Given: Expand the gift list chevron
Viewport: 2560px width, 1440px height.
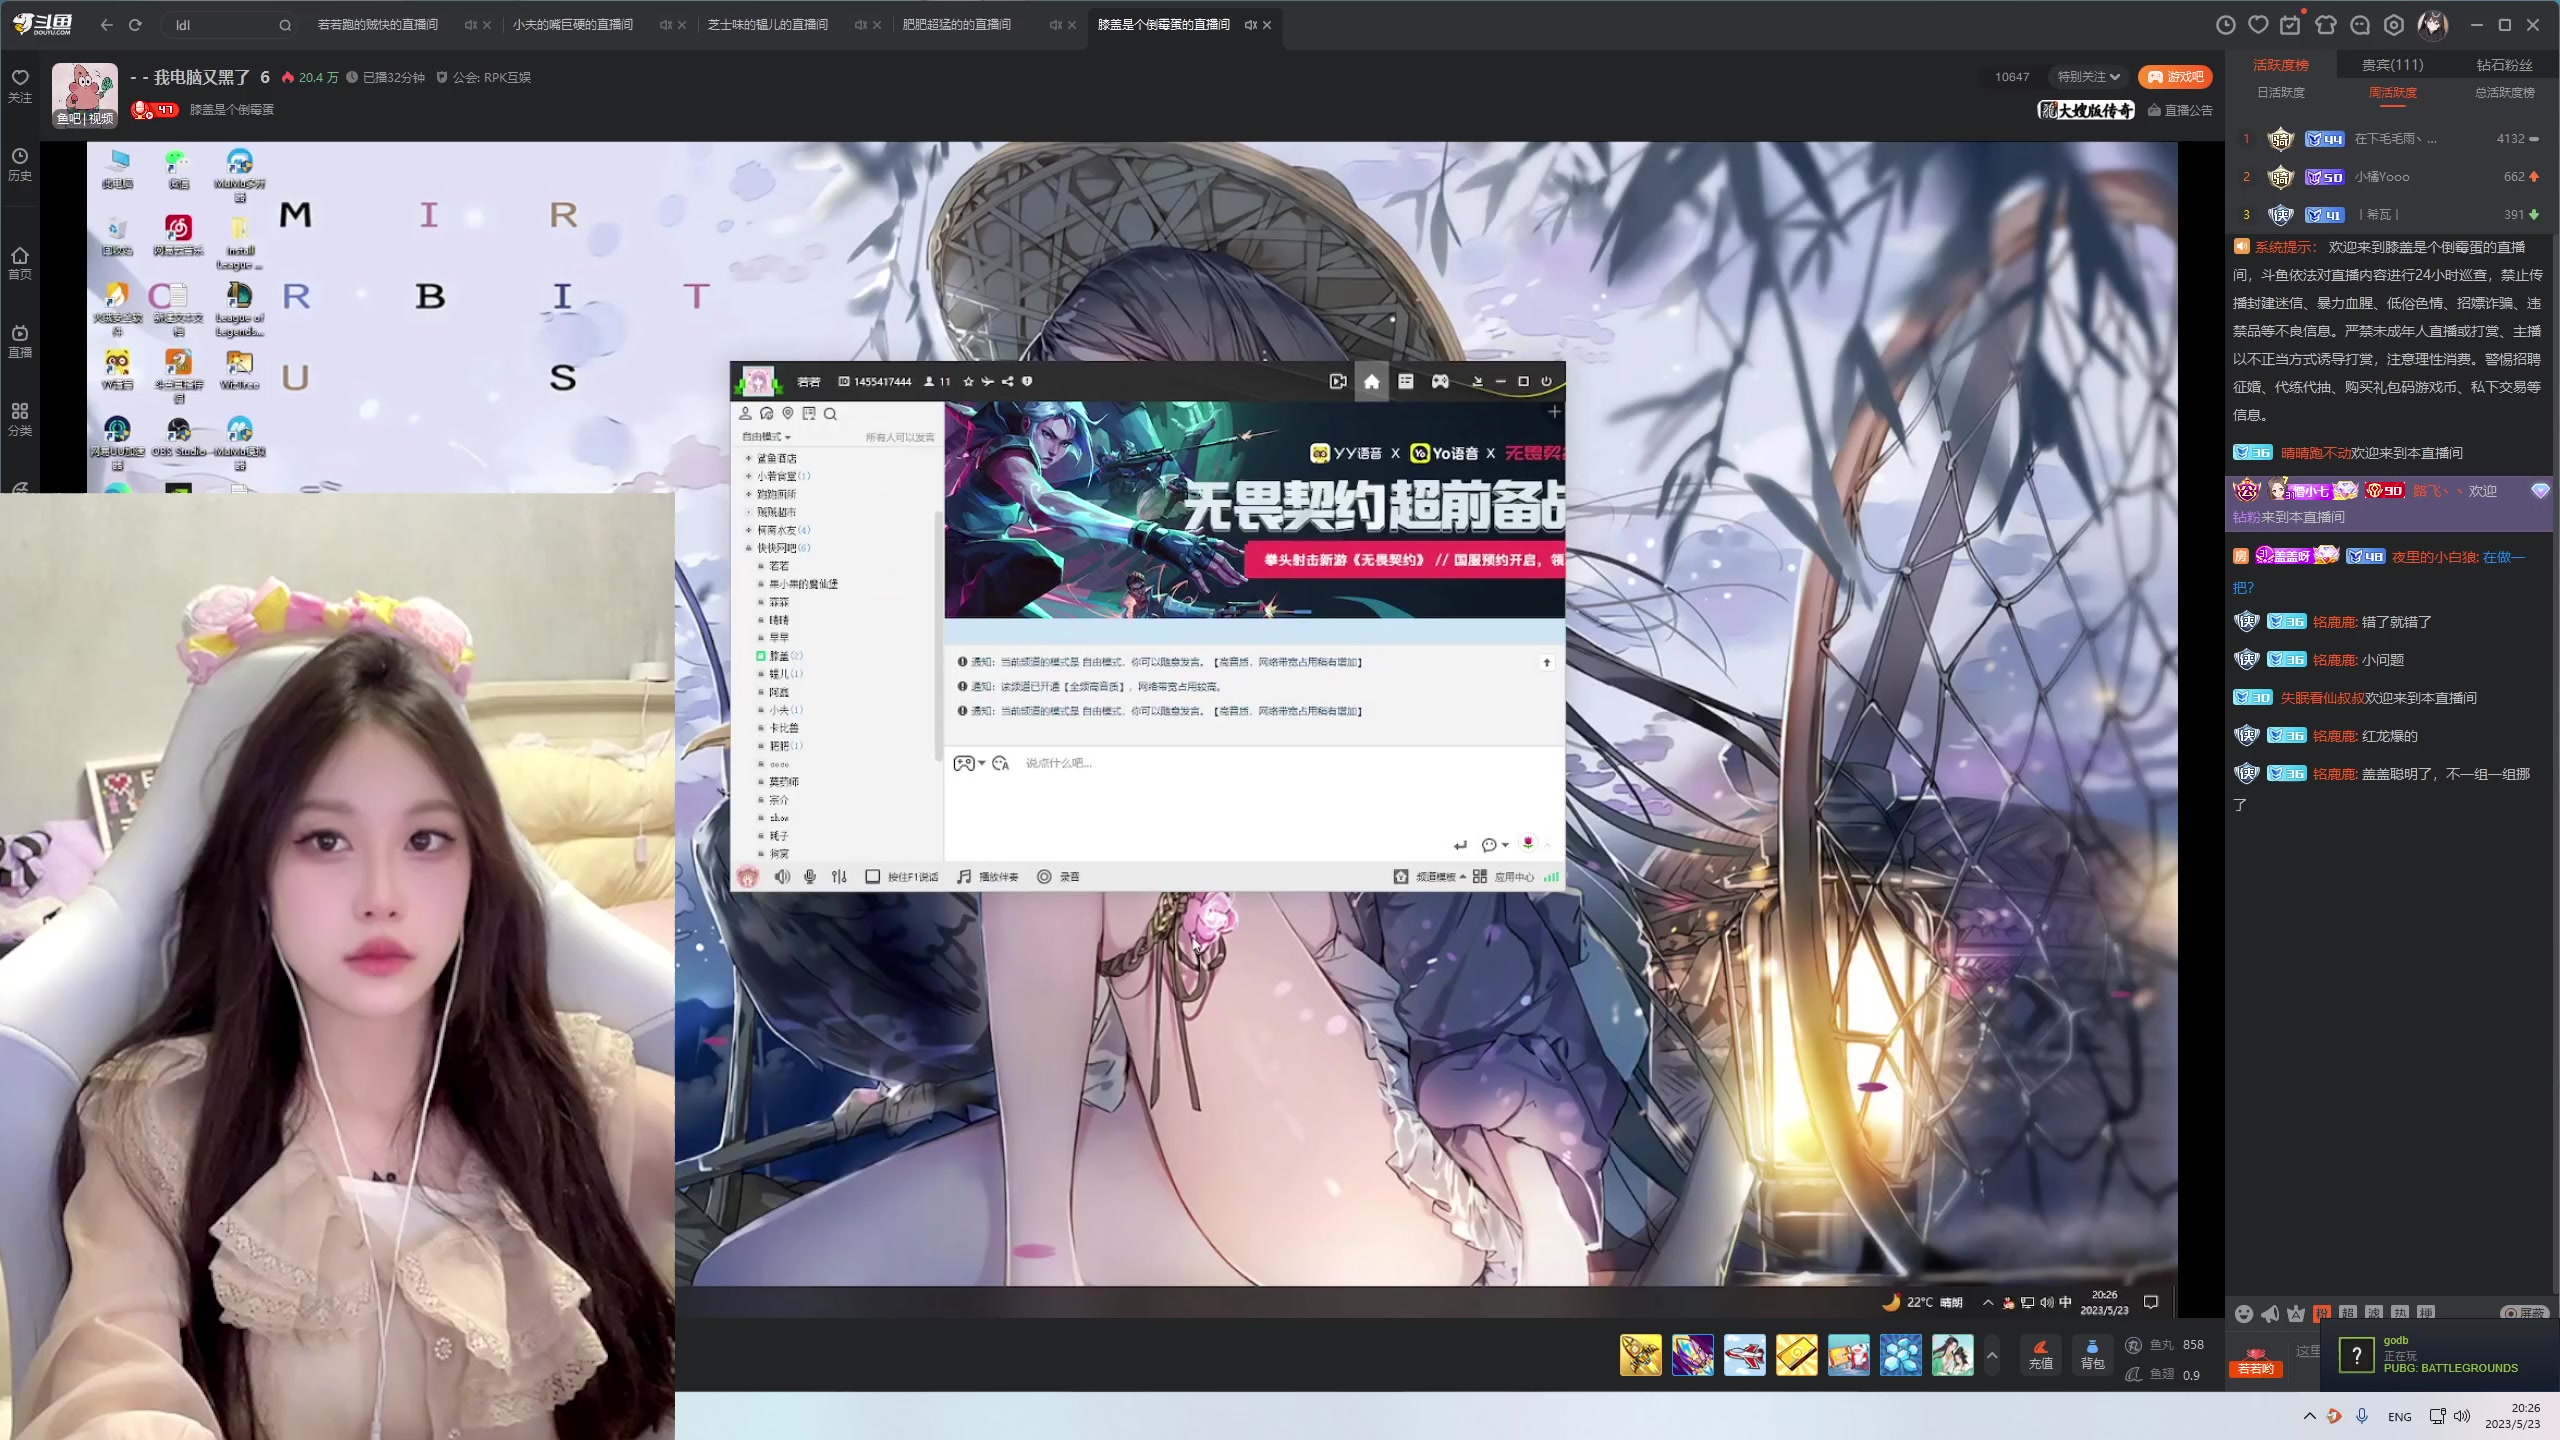Looking at the screenshot, I should coord(1992,1356).
